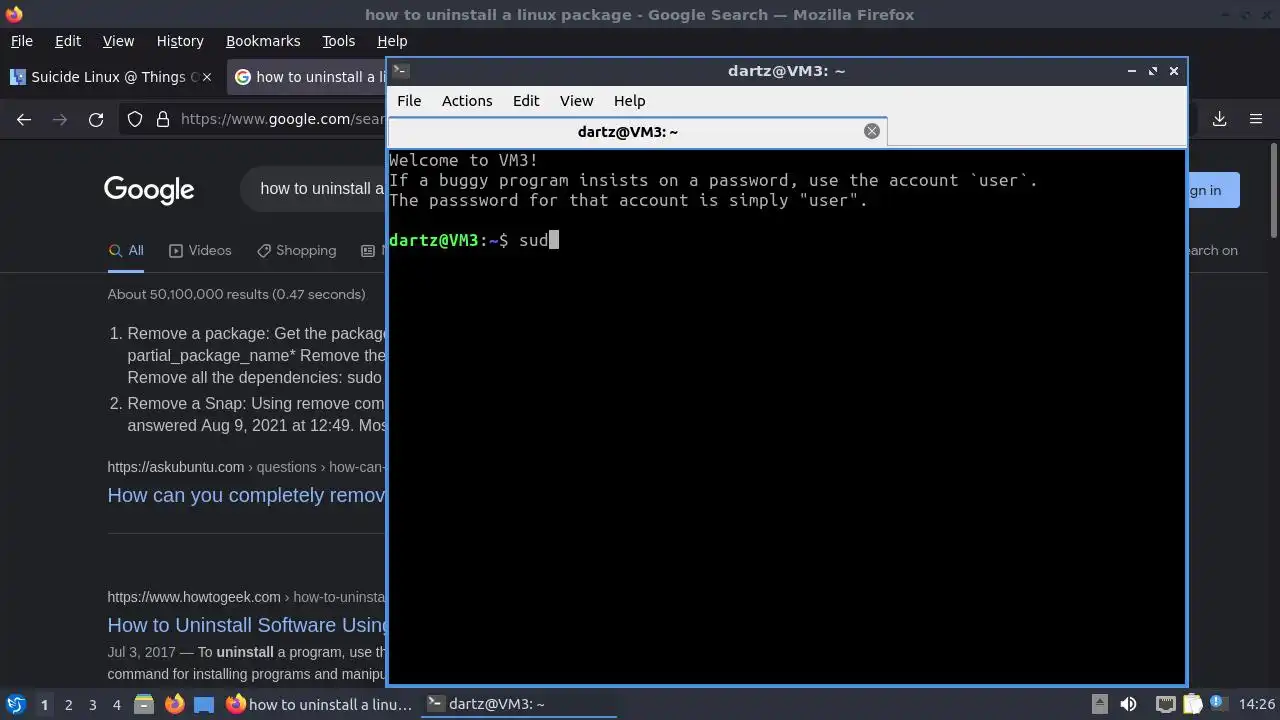Screen dimensions: 1280x720
Task: Reload the Google search page
Action: (x=96, y=119)
